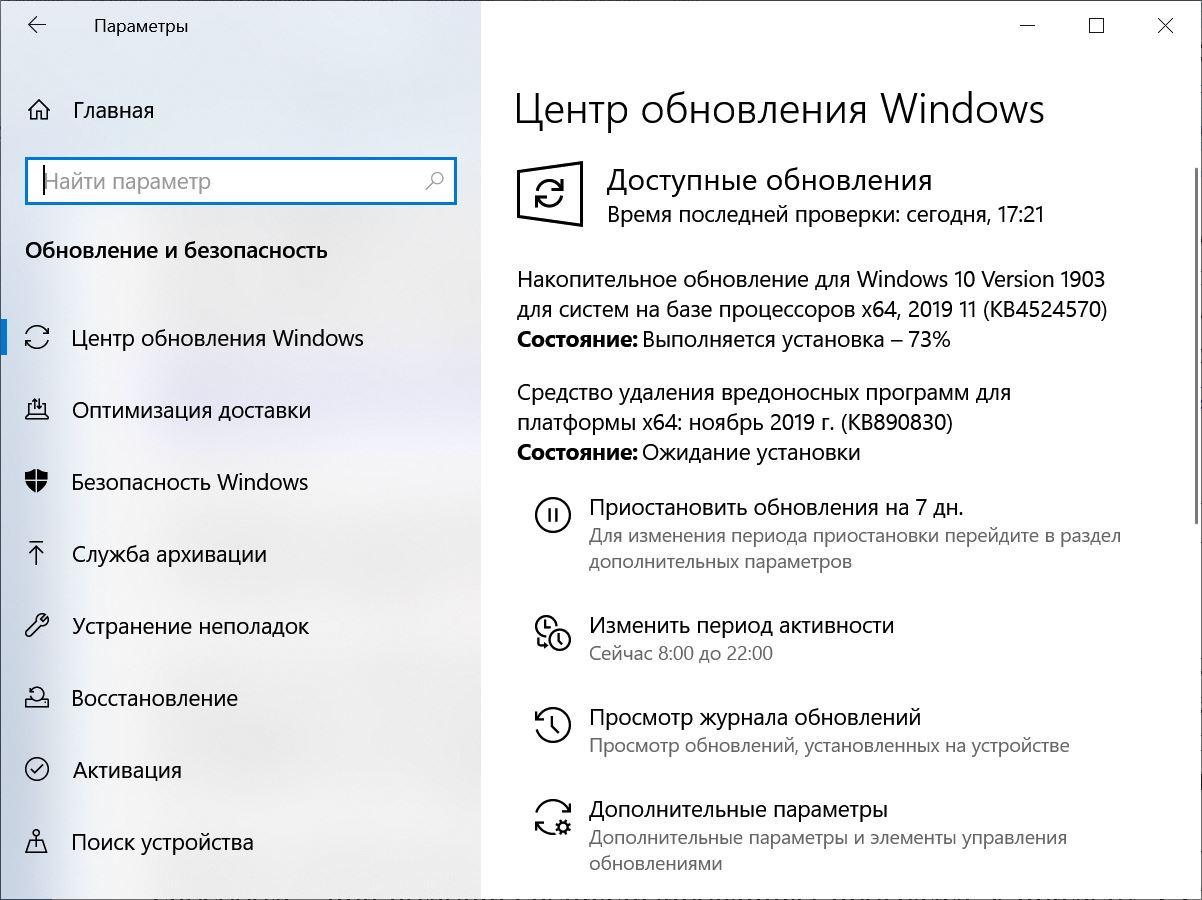This screenshot has width=1202, height=900.
Task: Select Центр обновления Windows in sidebar
Action: pyautogui.click(x=217, y=338)
